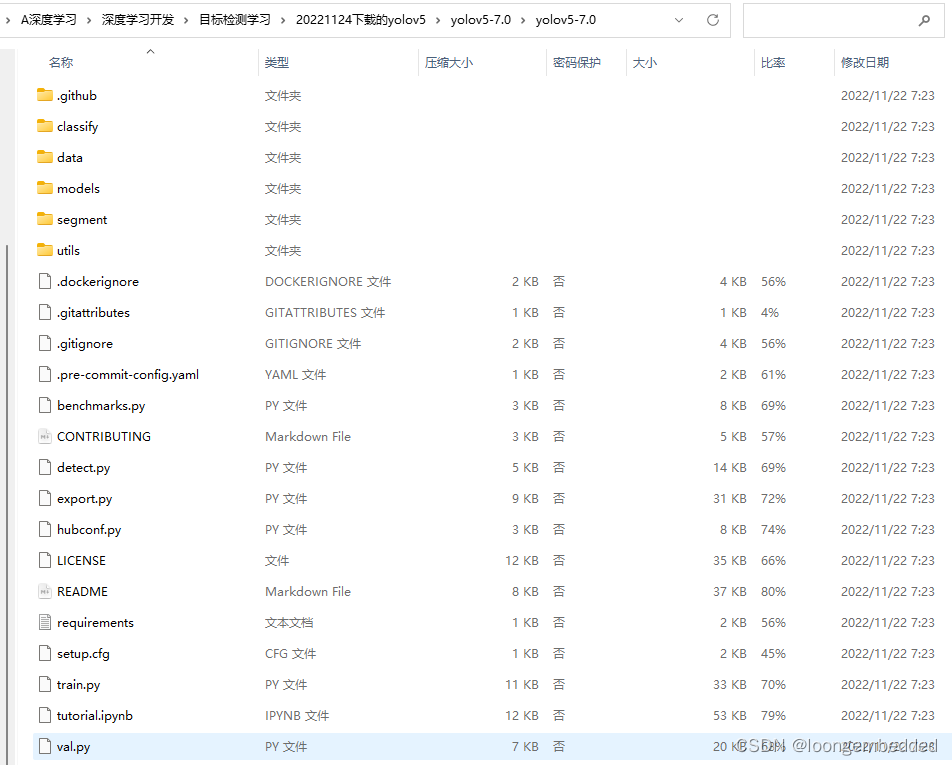Screen dimensions: 952x765
Task: Click the IPYNB 文件 type cell
Action: point(297,716)
